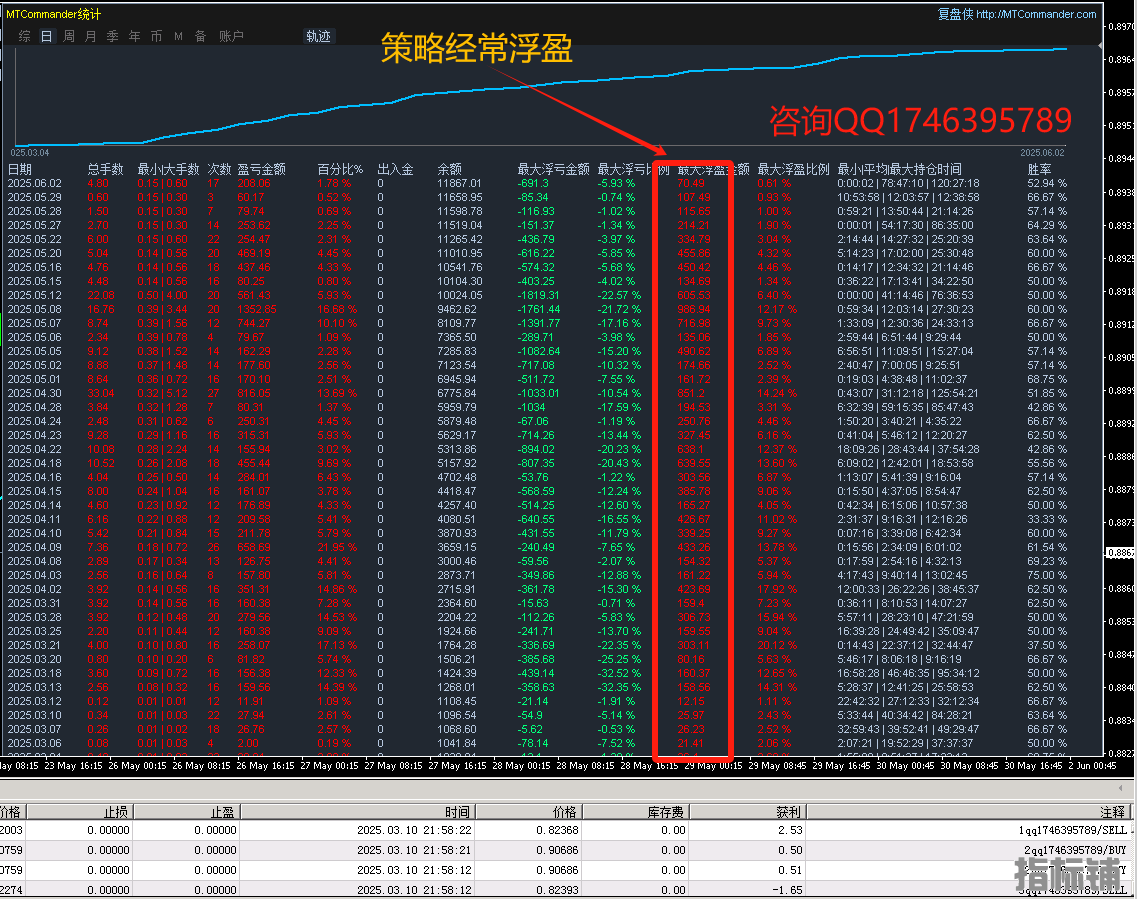Switch to the 账户 account tab
Viewport: 1137px width, 899px height.
pyautogui.click(x=231, y=36)
